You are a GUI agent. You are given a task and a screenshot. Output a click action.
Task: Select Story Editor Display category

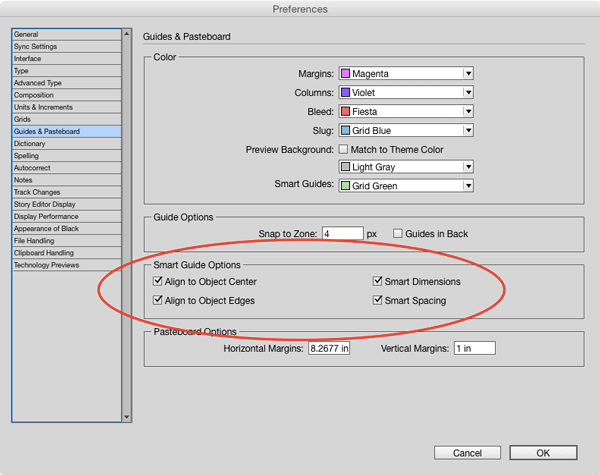coord(67,204)
